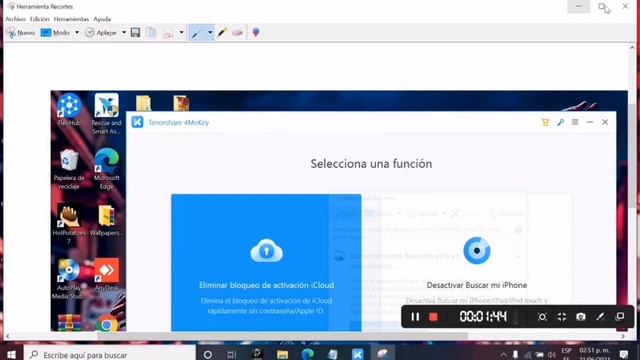Select the Eraser tool
Image resolution: width=640 pixels, height=360 pixels.
(238, 33)
